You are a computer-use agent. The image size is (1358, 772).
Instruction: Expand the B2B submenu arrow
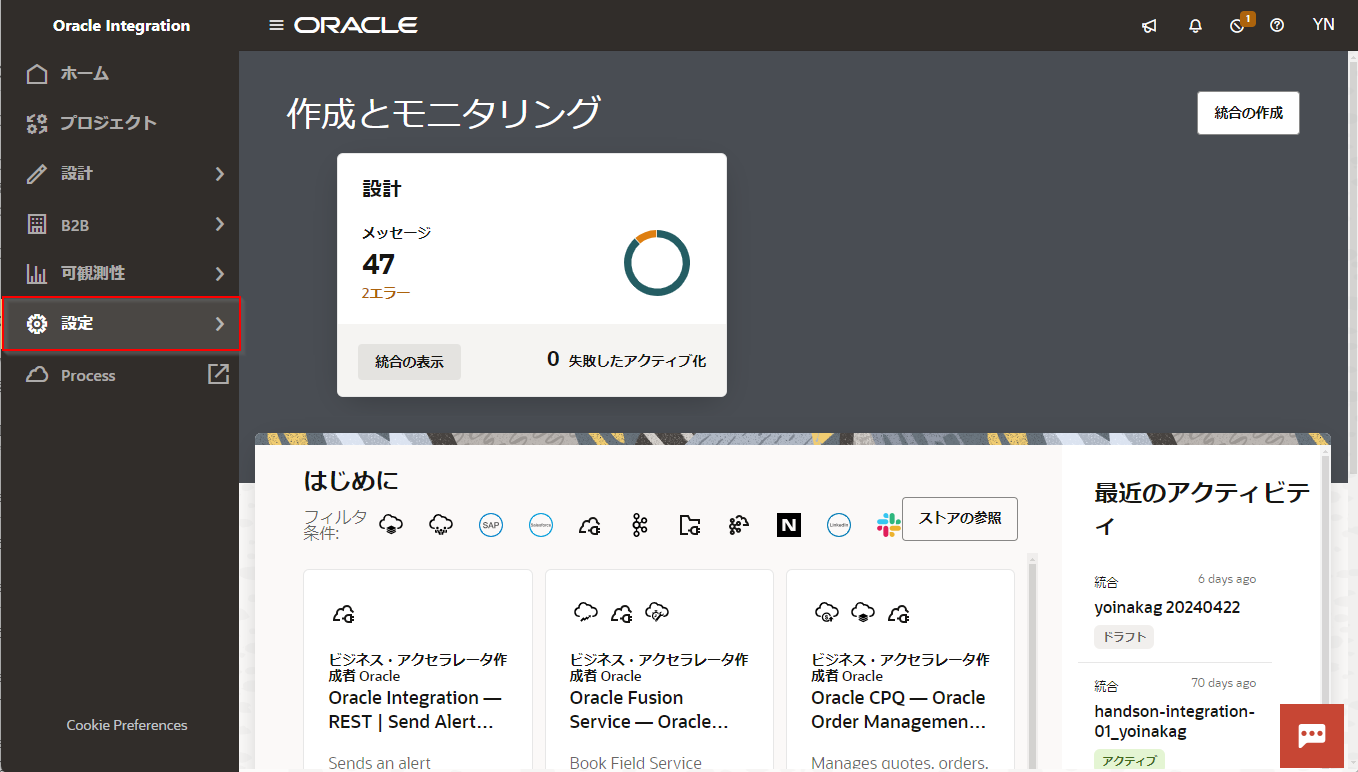(x=220, y=225)
